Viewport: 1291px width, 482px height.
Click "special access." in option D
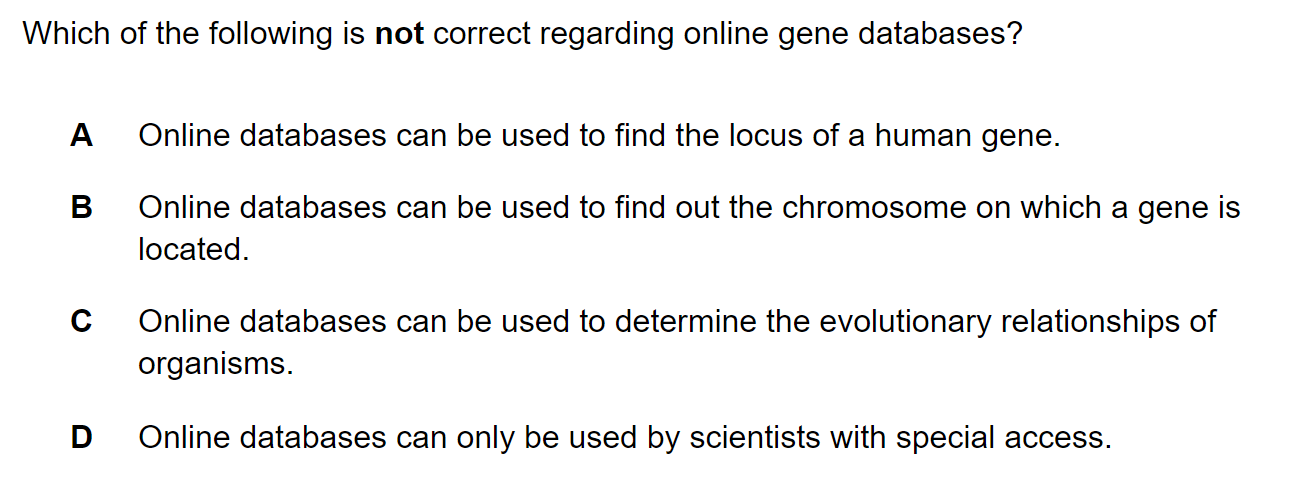(1004, 437)
